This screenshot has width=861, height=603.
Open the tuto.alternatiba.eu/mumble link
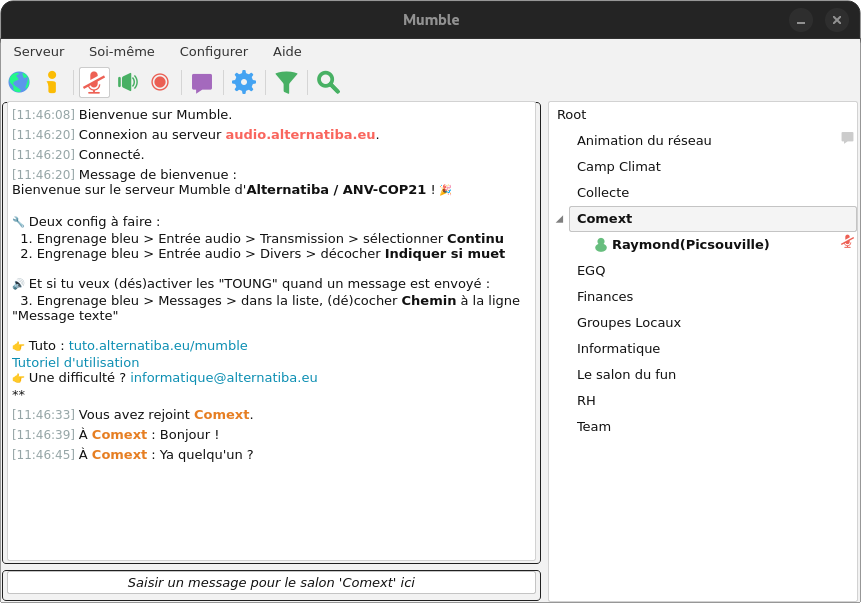[158, 345]
